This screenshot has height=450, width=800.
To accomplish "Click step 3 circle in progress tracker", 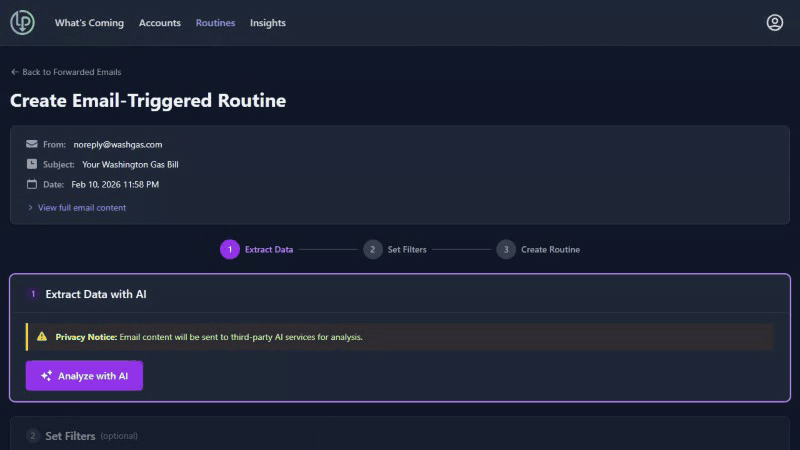I will (x=506, y=249).
